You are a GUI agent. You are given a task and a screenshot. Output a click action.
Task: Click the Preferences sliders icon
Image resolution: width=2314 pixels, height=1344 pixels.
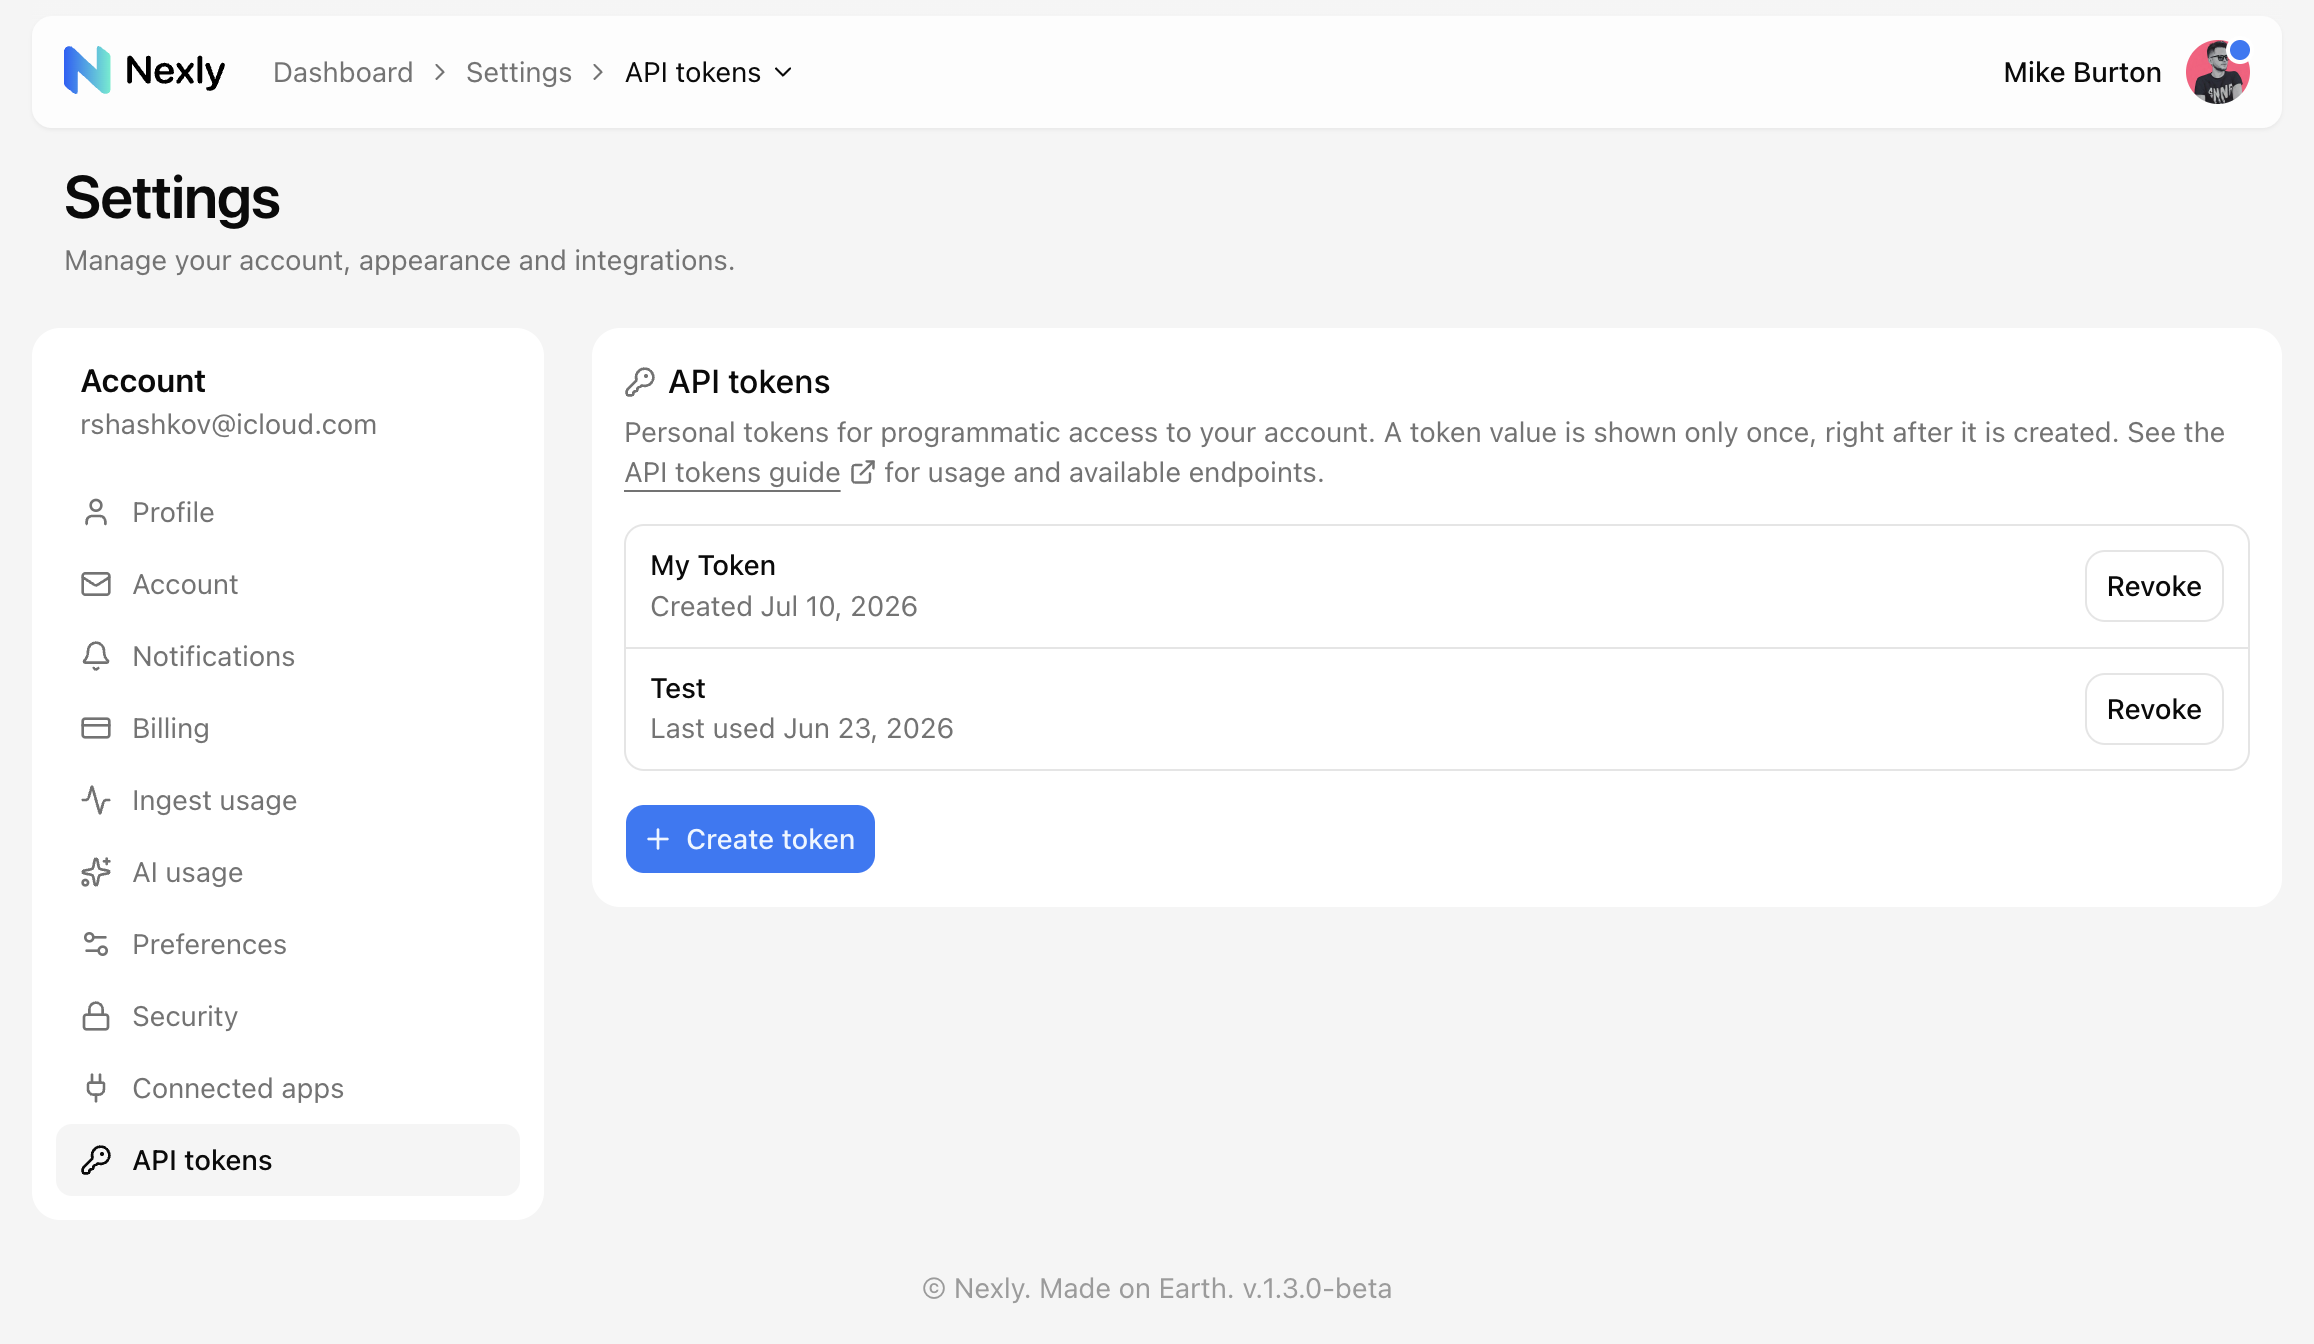(x=96, y=944)
